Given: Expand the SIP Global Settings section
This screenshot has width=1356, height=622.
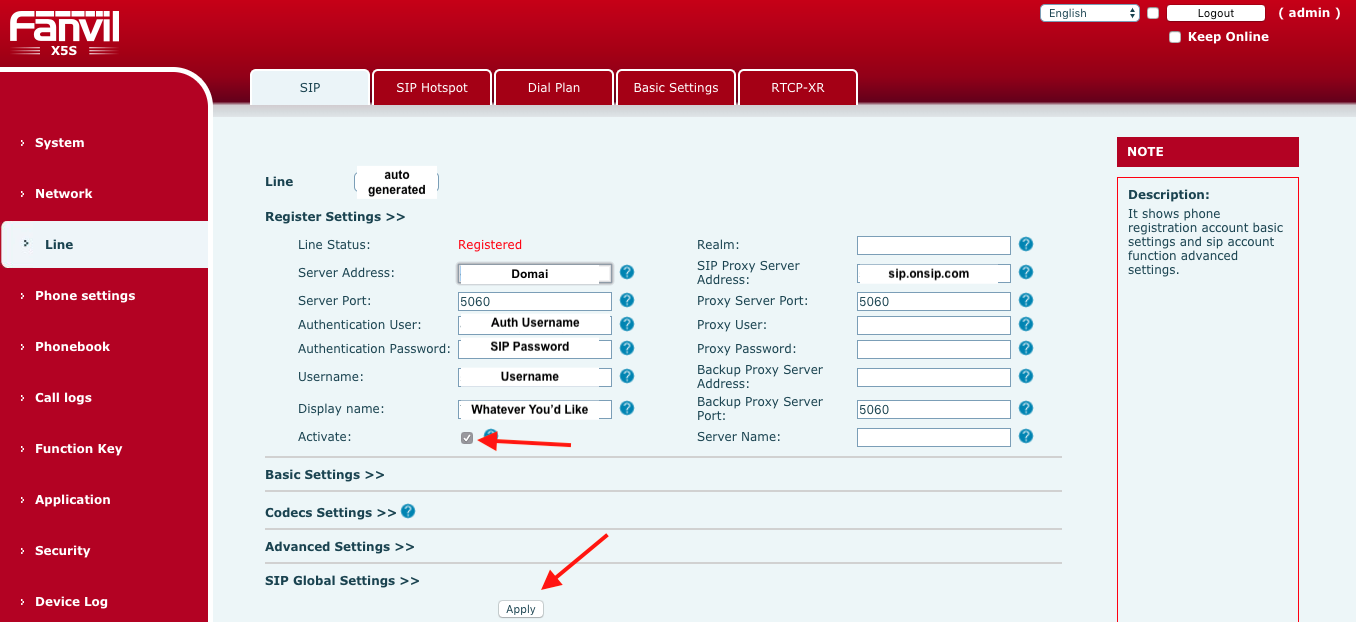Looking at the screenshot, I should pyautogui.click(x=342, y=580).
